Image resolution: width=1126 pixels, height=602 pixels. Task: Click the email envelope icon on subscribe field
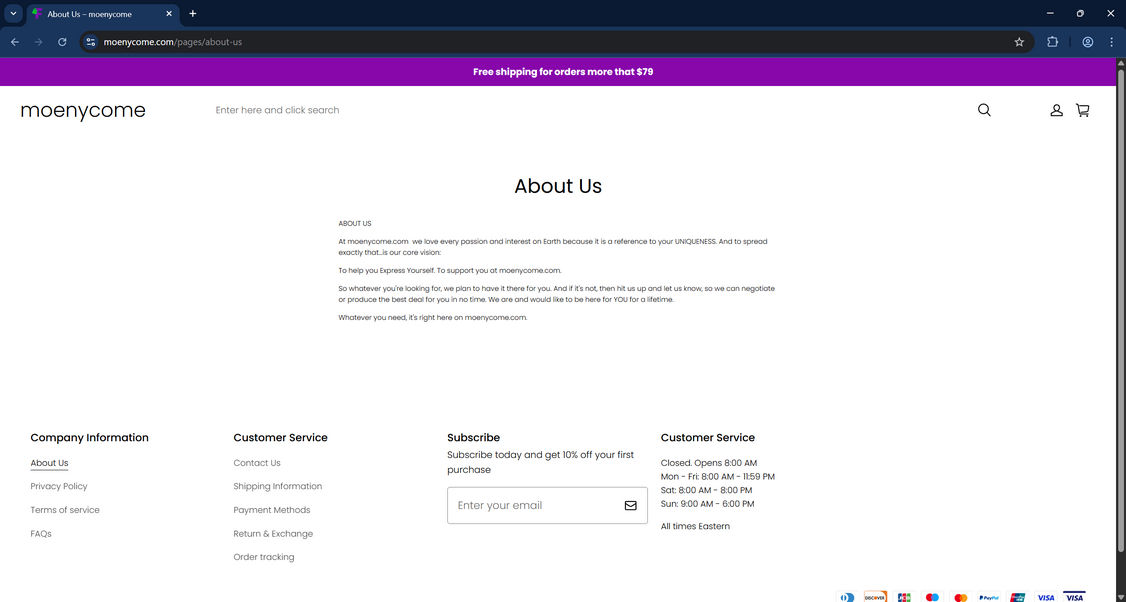[630, 505]
